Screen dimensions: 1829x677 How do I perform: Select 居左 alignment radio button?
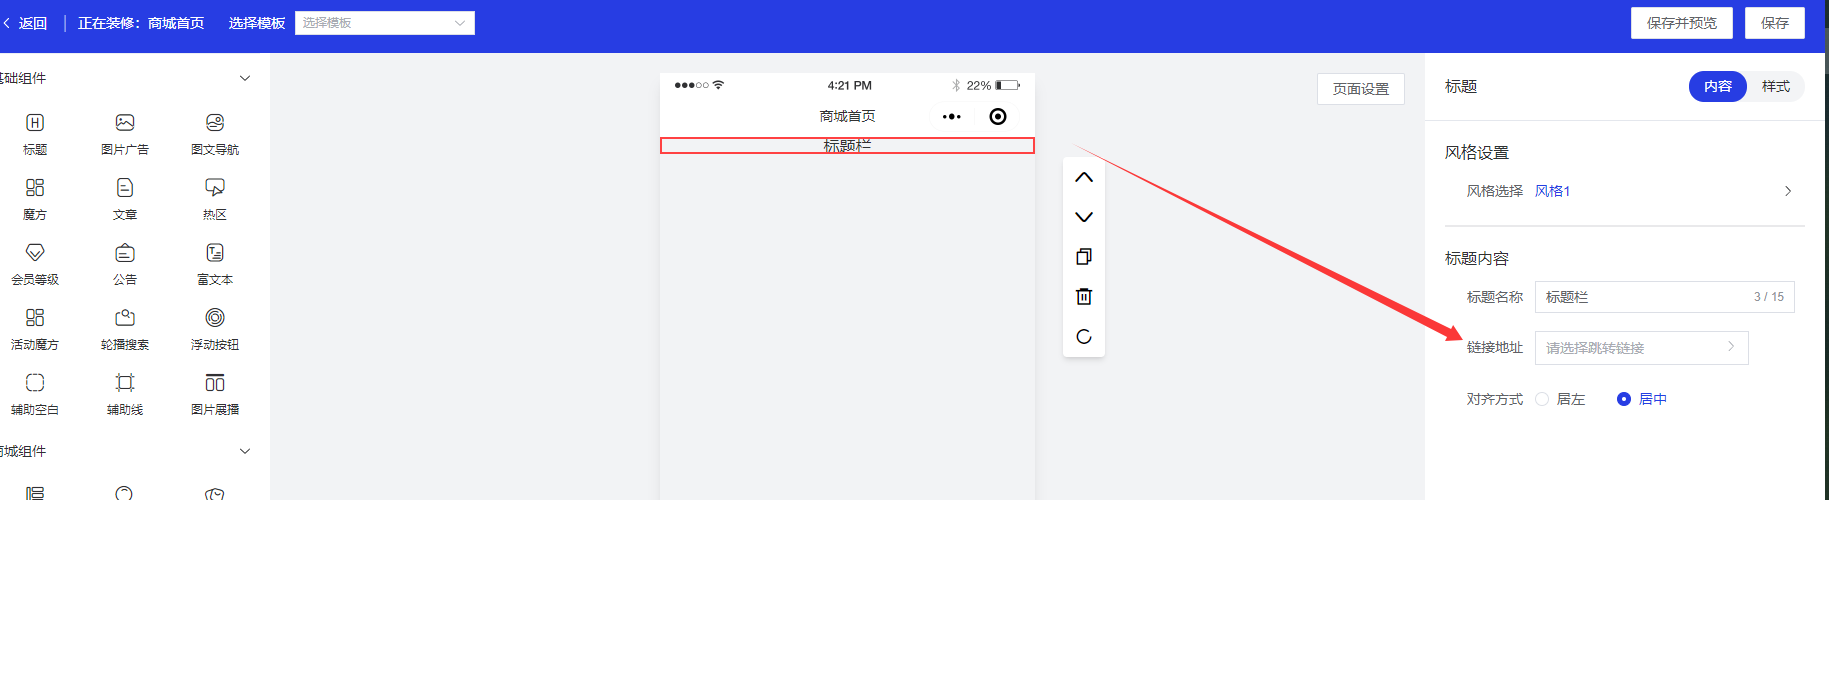coord(1542,399)
